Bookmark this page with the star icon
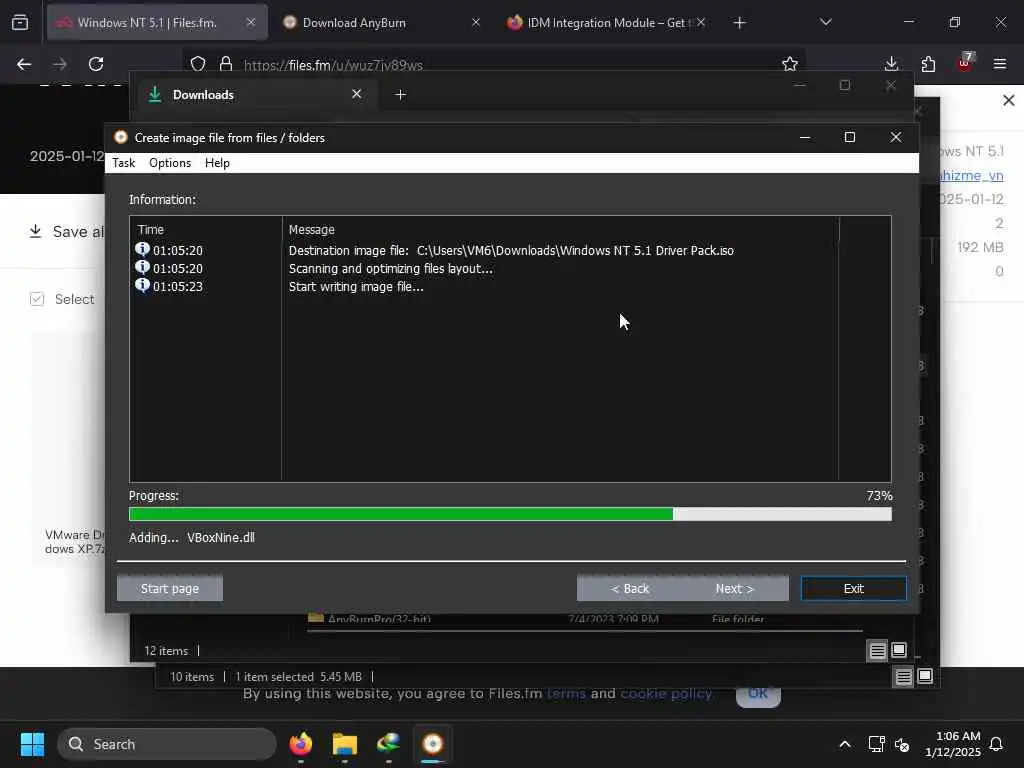Image resolution: width=1024 pixels, height=768 pixels. click(x=790, y=64)
